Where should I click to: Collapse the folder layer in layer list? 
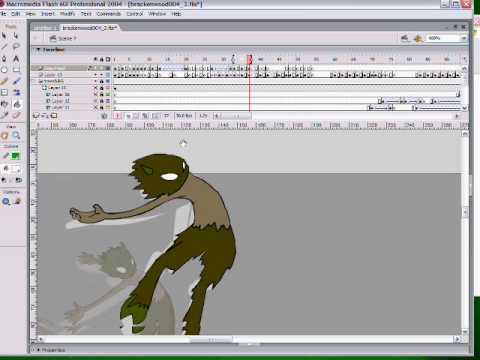[x=34, y=81]
